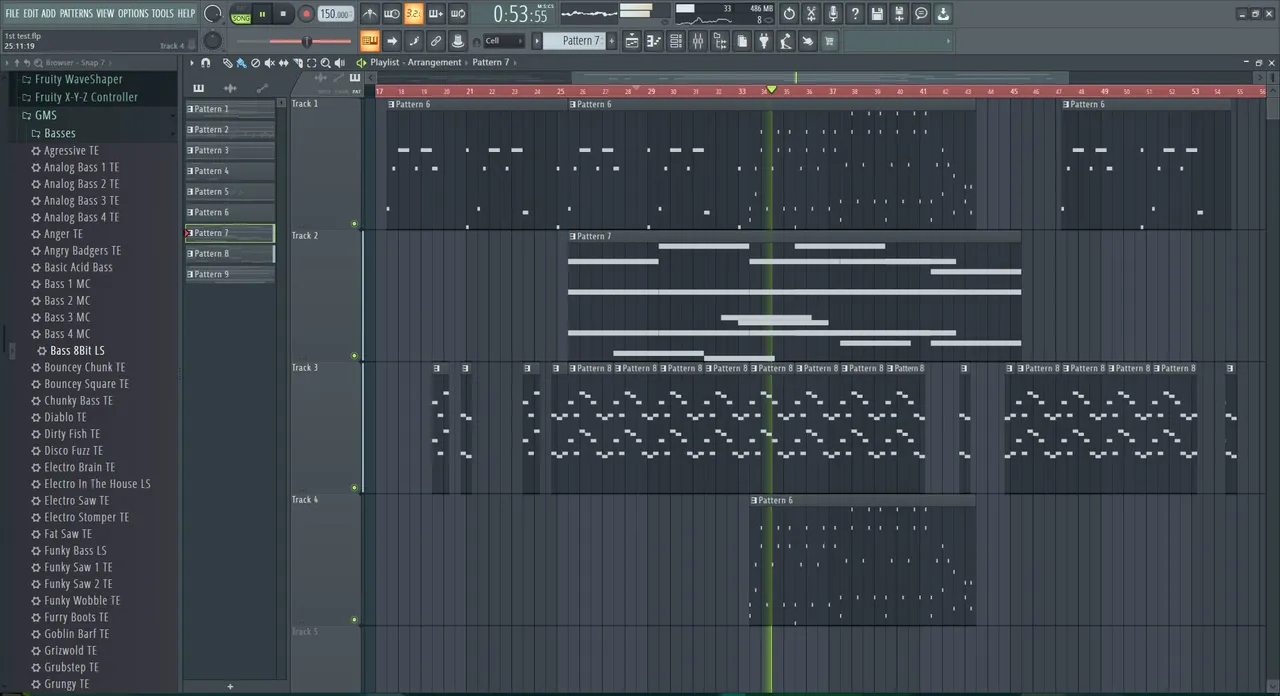Open pattern selector left arrow menu
This screenshot has height=696, width=1280.
[x=537, y=41]
